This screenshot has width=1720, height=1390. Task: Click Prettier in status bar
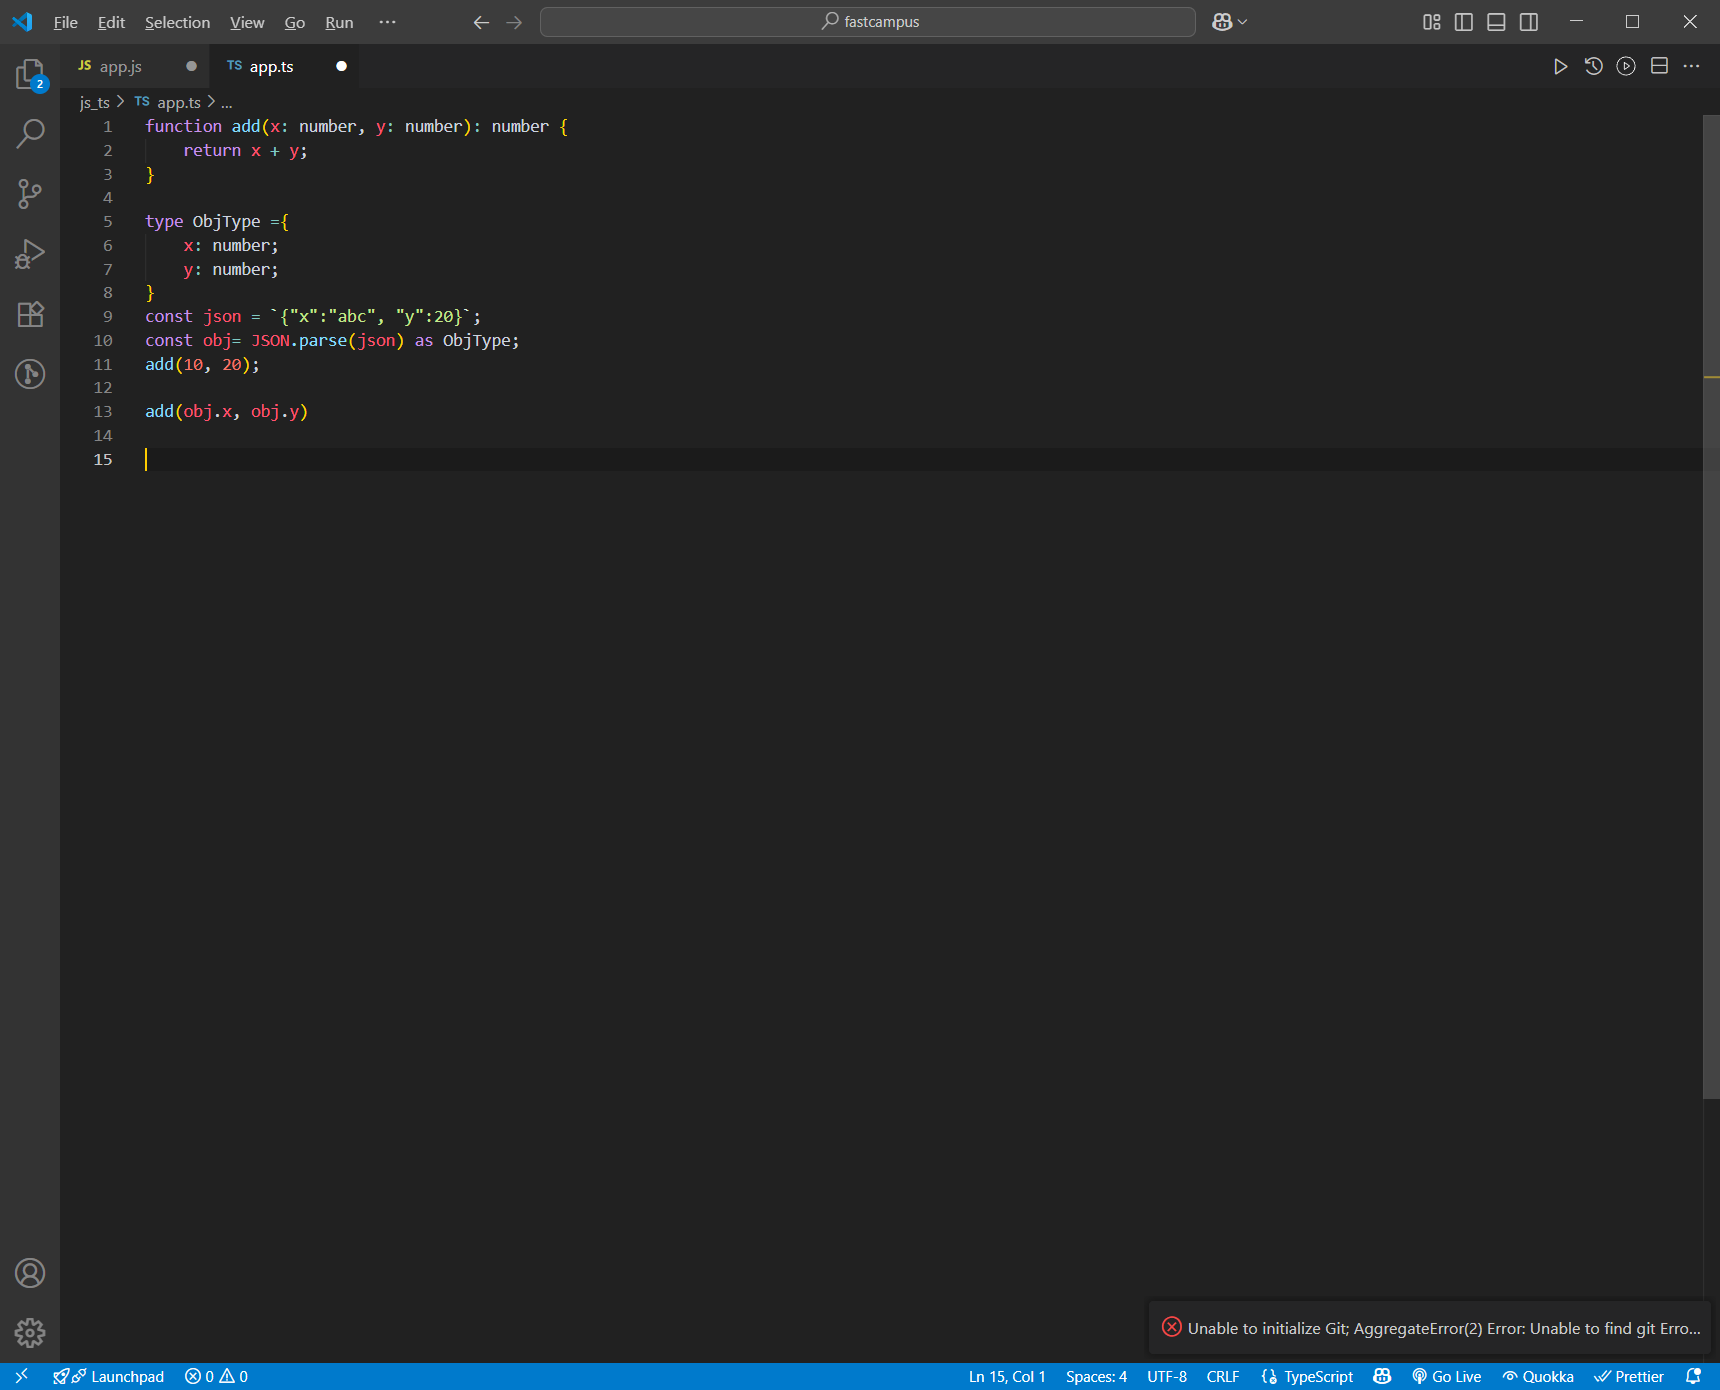pyautogui.click(x=1629, y=1377)
